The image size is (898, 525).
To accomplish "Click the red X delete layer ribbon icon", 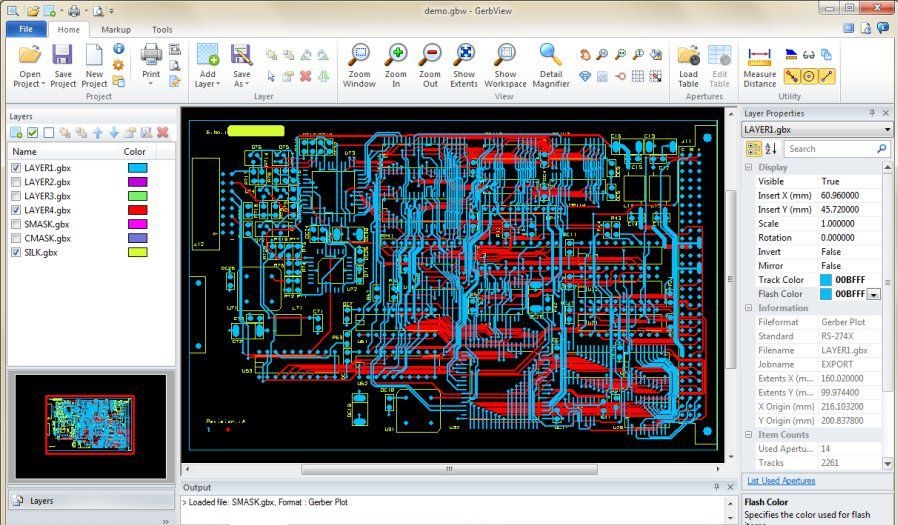I will (306, 76).
